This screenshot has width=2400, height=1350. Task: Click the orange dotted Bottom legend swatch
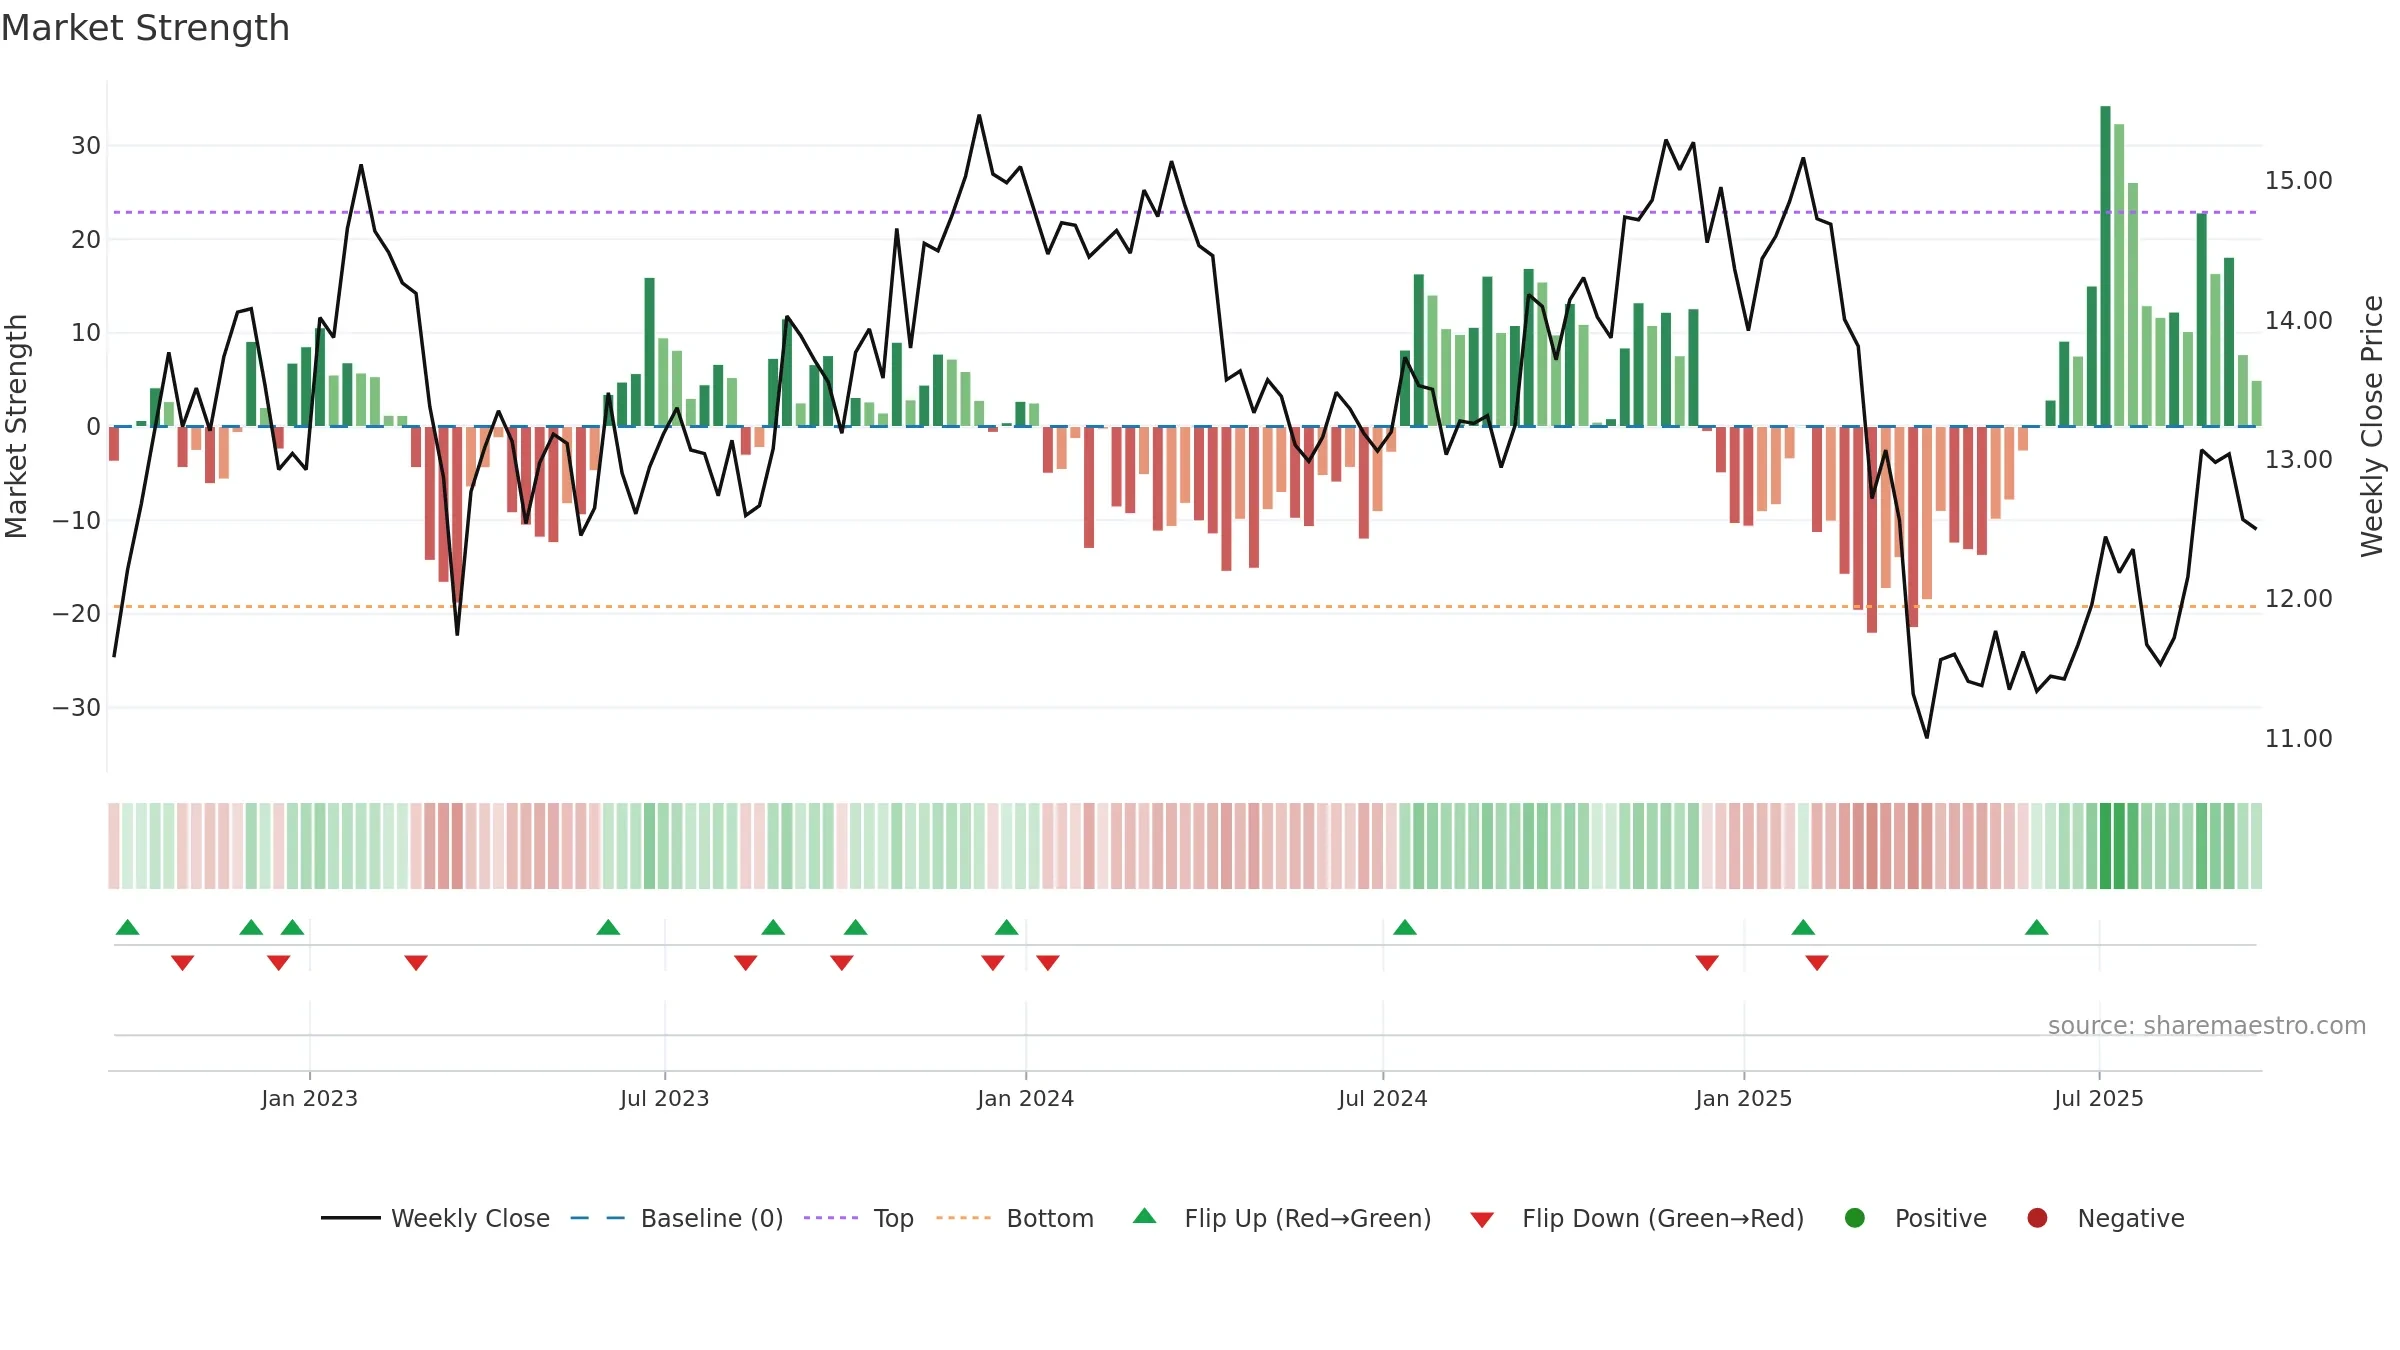[x=964, y=1218]
